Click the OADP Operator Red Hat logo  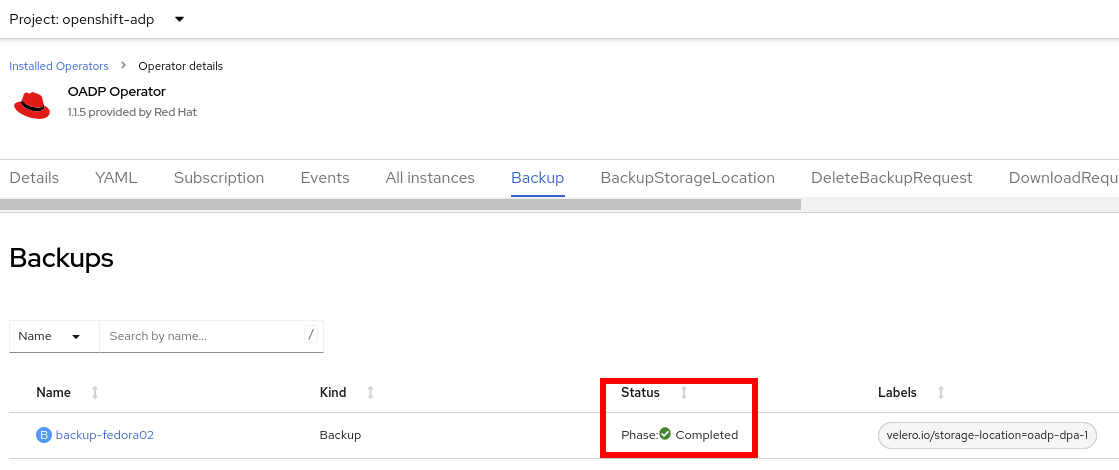31,105
